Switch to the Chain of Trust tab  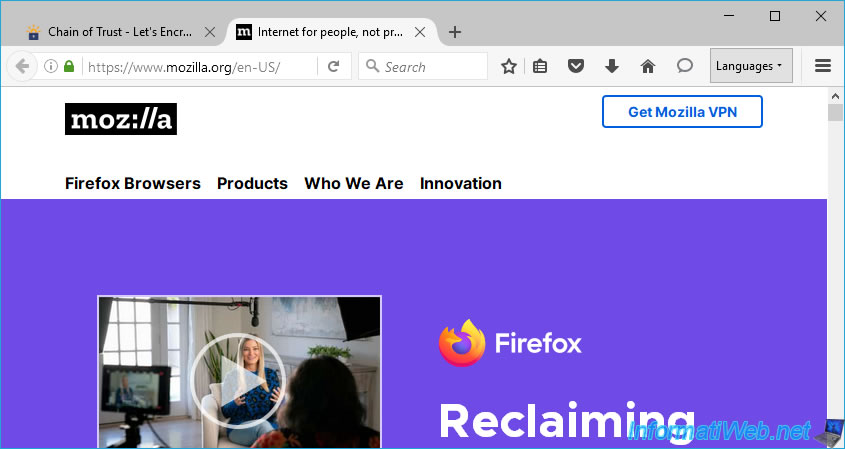119,32
